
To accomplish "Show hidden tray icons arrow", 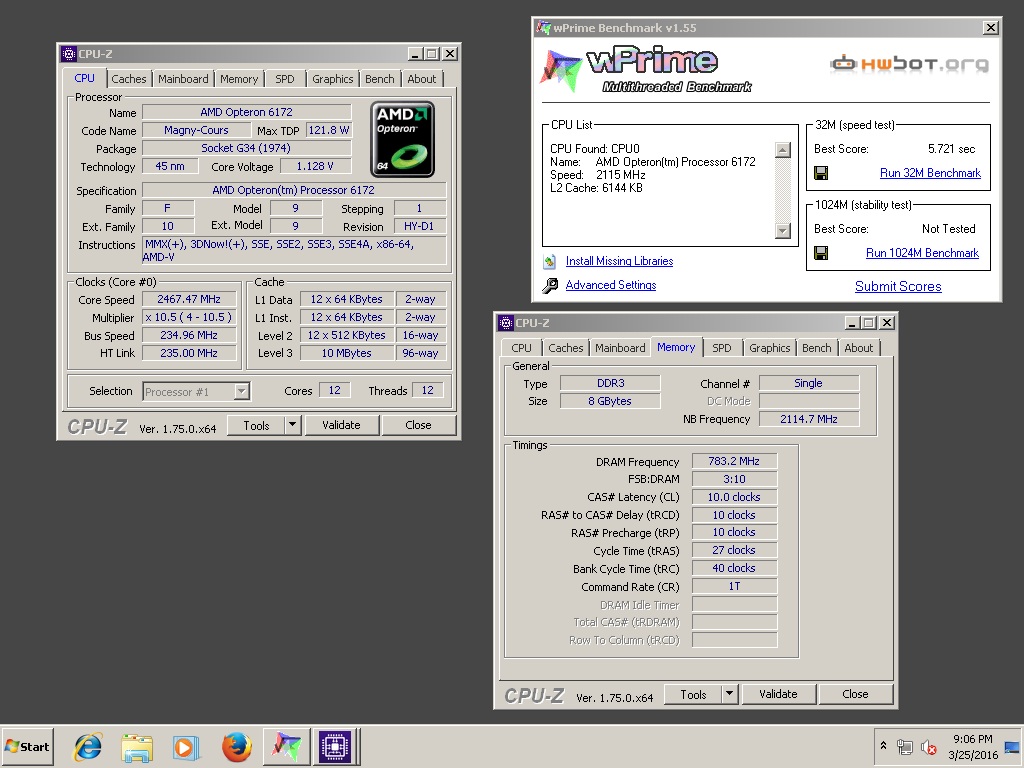I will click(883, 745).
